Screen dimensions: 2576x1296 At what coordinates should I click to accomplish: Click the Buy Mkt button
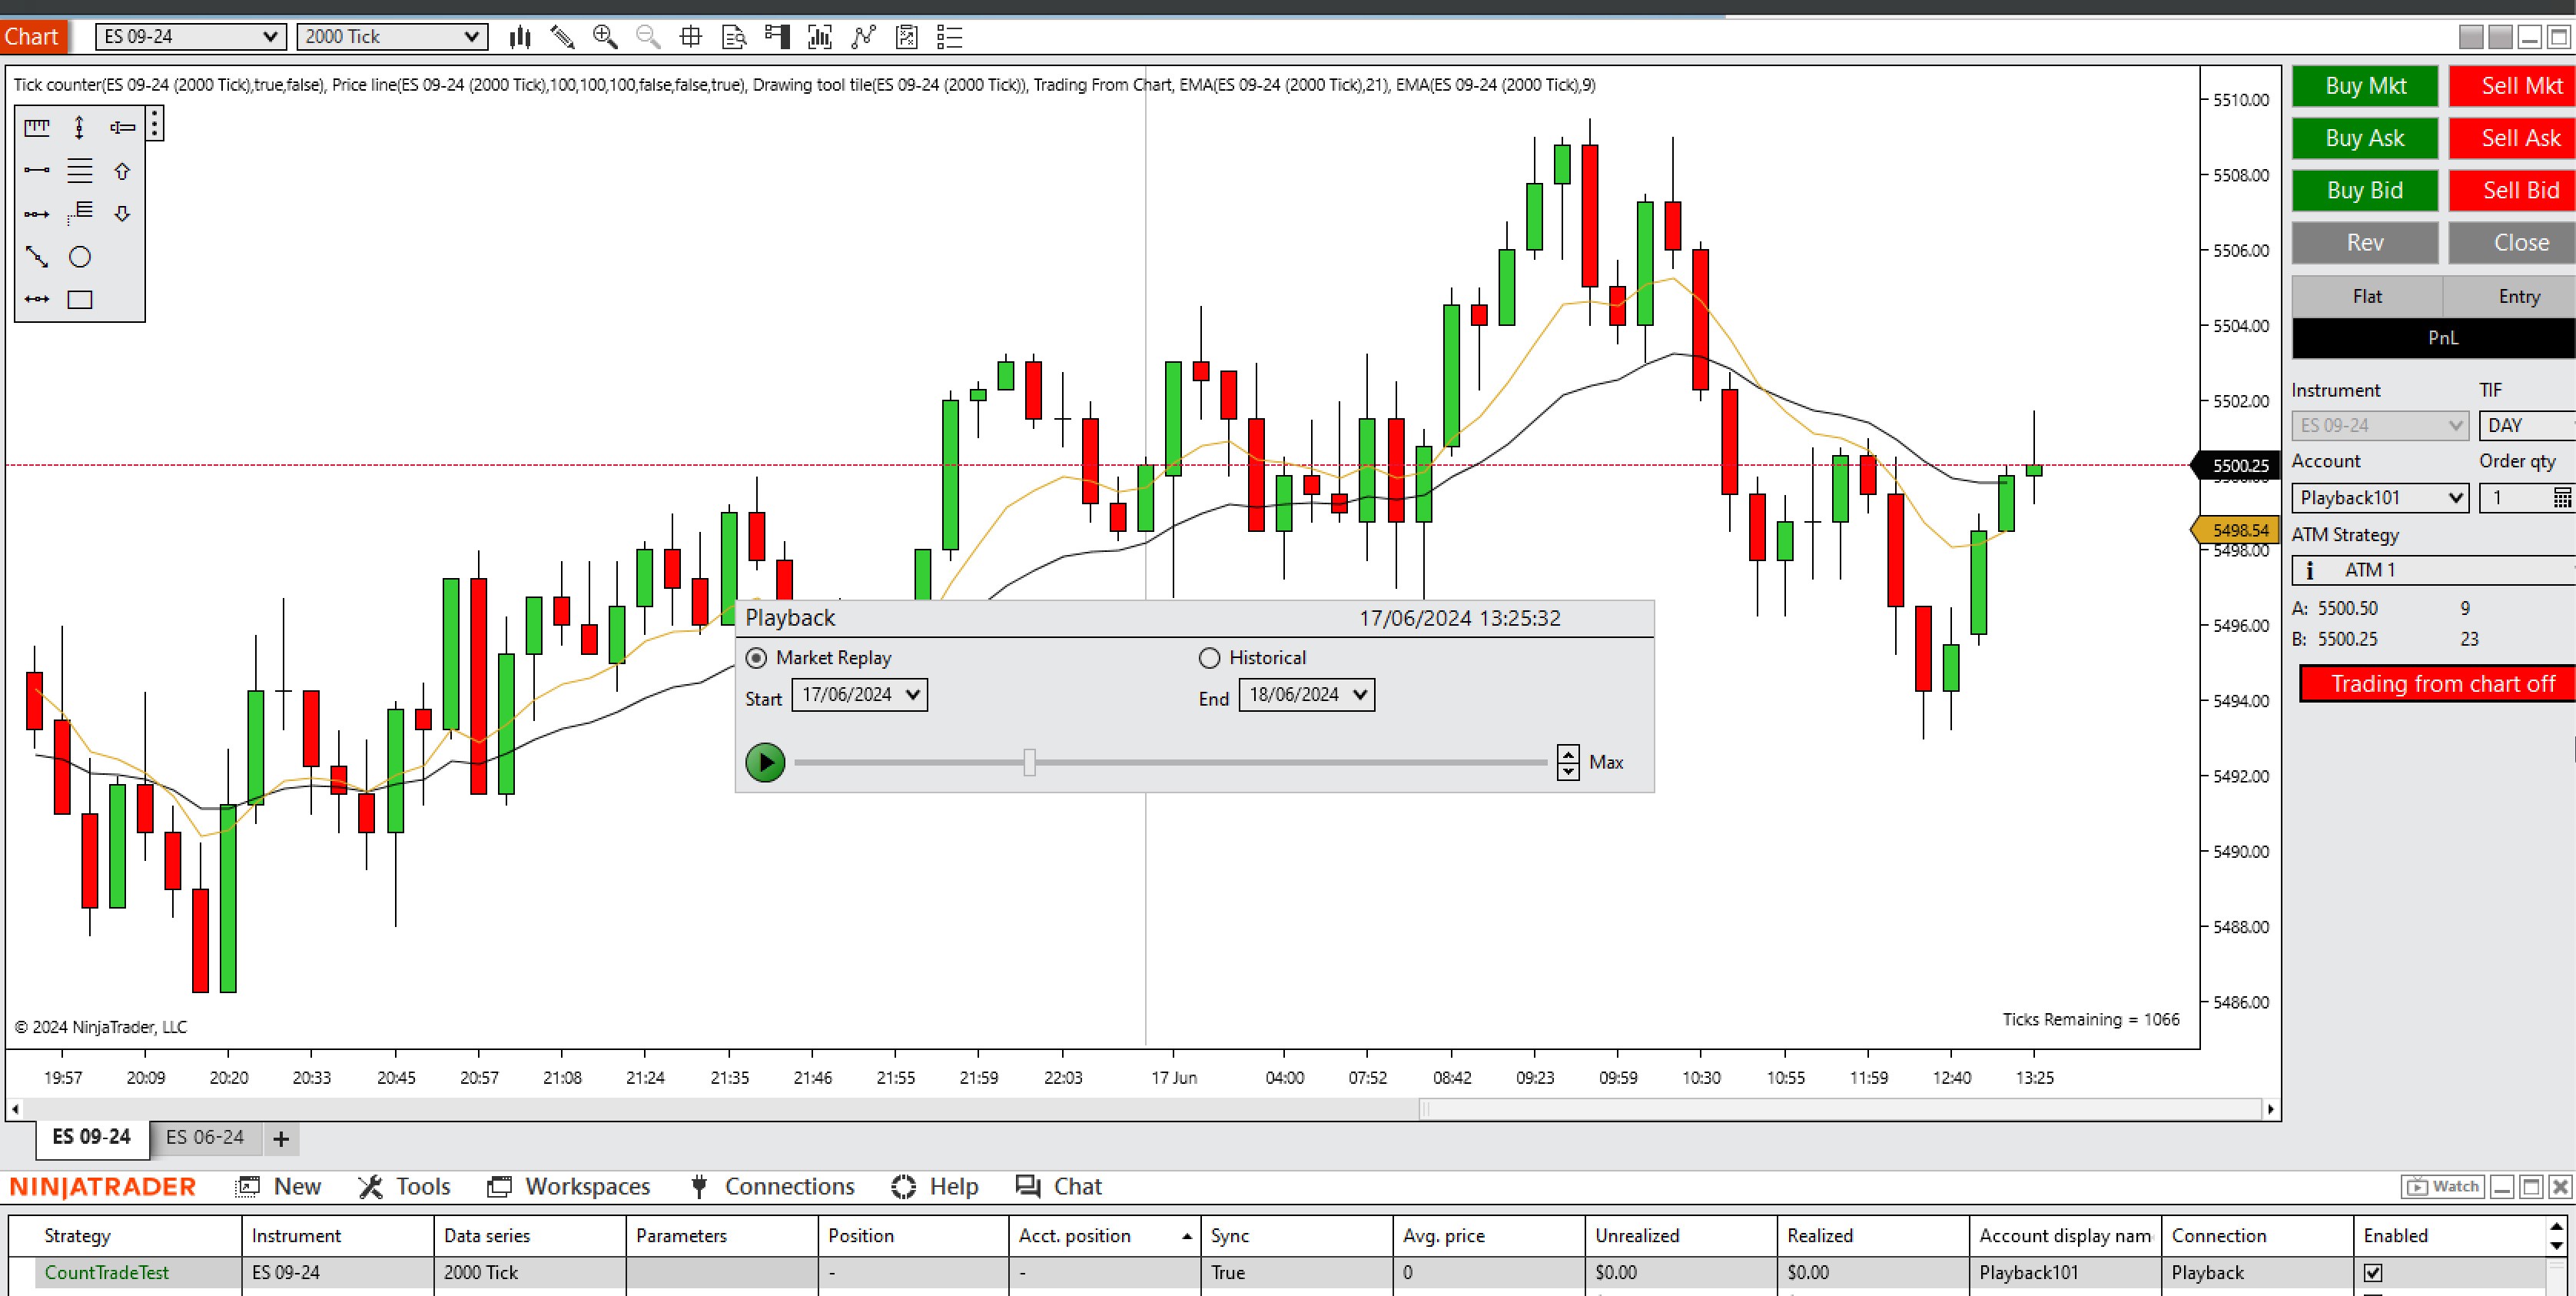(2364, 86)
